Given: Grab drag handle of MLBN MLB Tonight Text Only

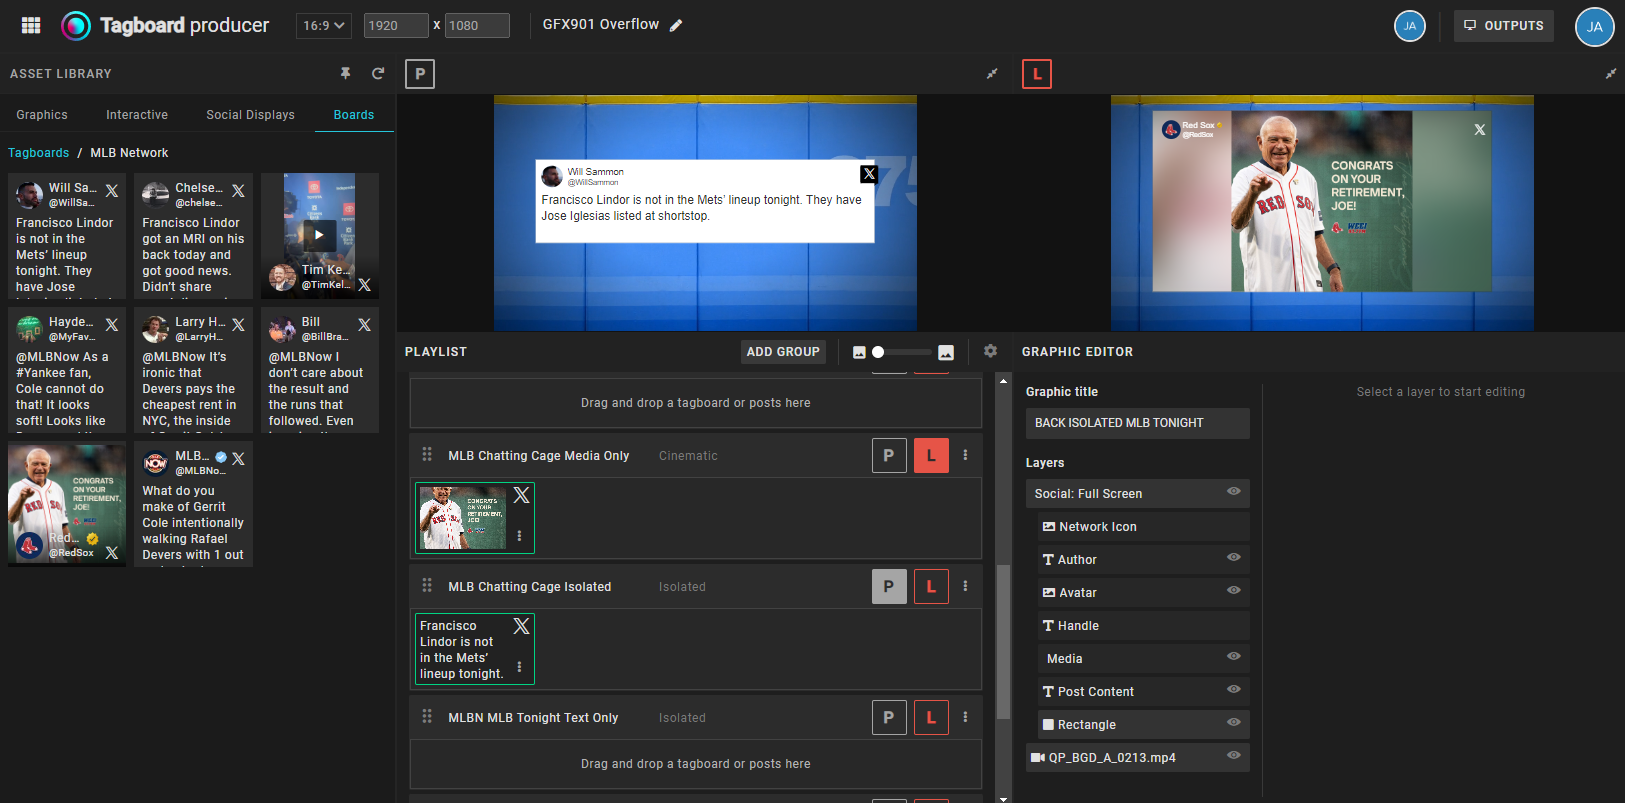Looking at the screenshot, I should pos(427,717).
